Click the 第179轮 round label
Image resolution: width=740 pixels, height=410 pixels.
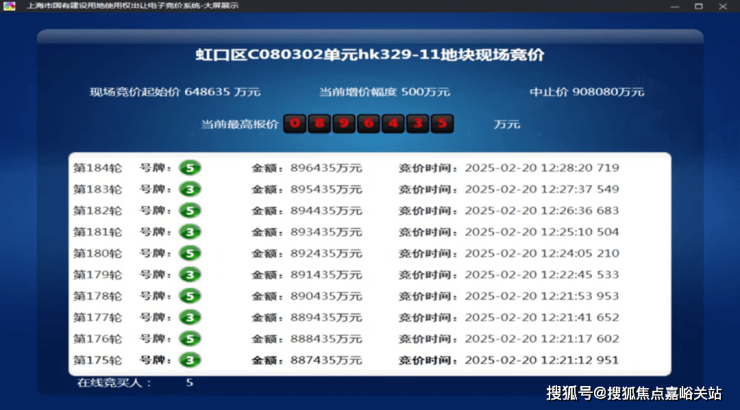click(x=97, y=275)
